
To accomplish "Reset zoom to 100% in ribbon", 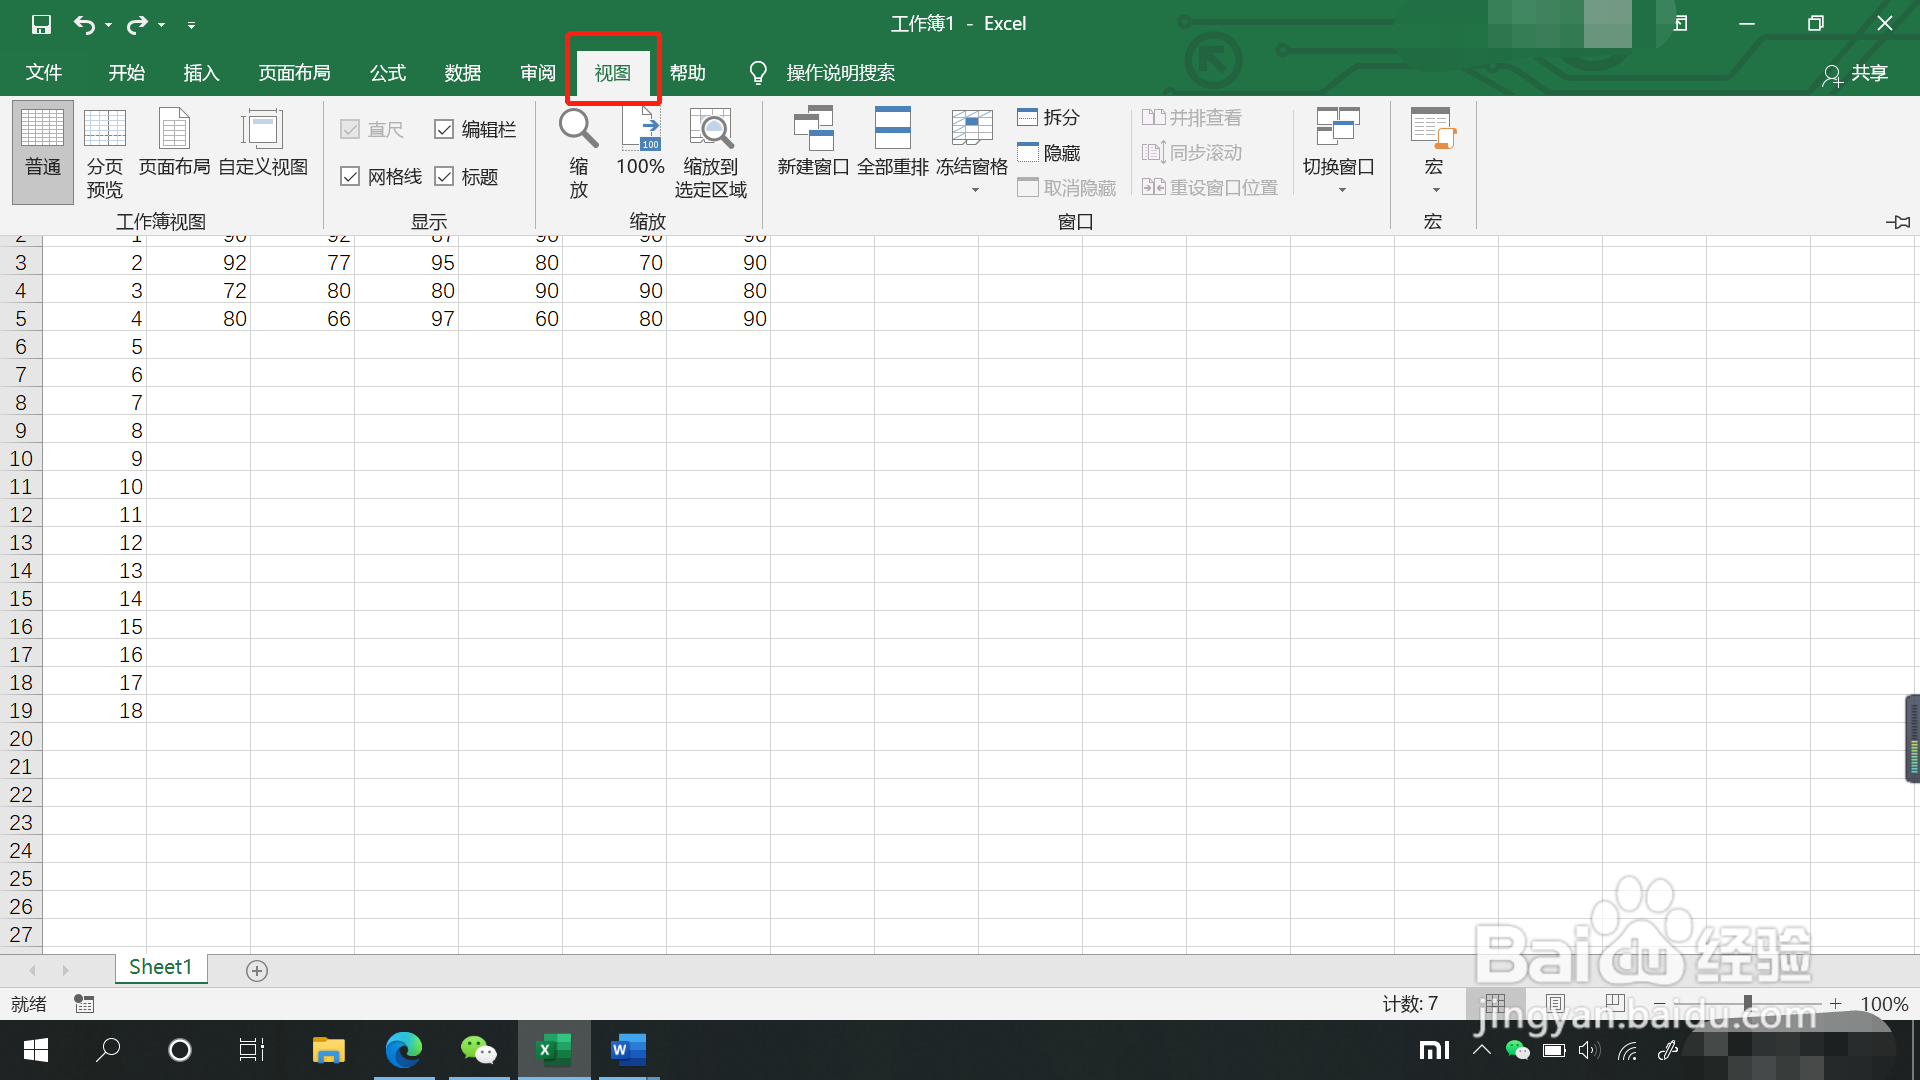I will click(x=640, y=141).
